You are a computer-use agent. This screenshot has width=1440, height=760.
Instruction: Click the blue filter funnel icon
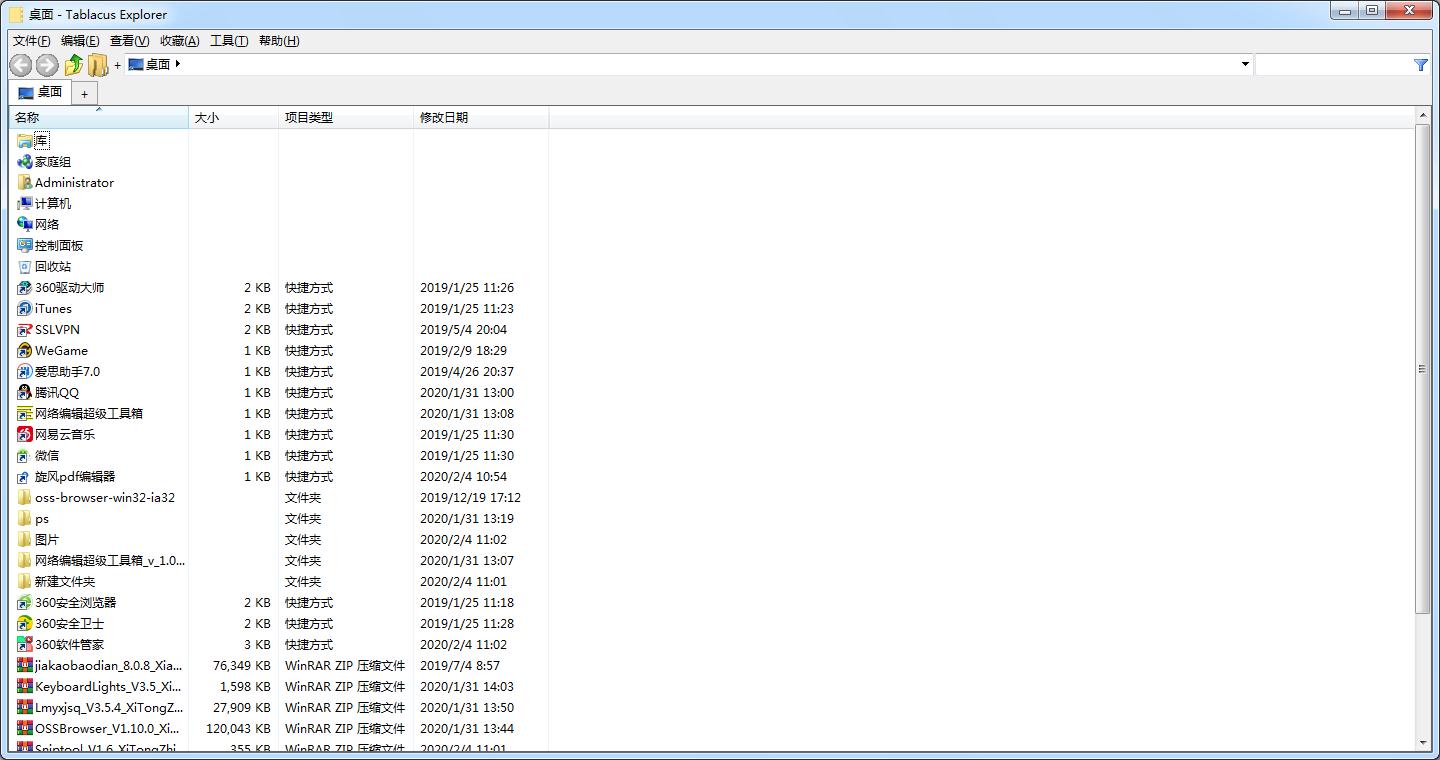pyautogui.click(x=1421, y=65)
